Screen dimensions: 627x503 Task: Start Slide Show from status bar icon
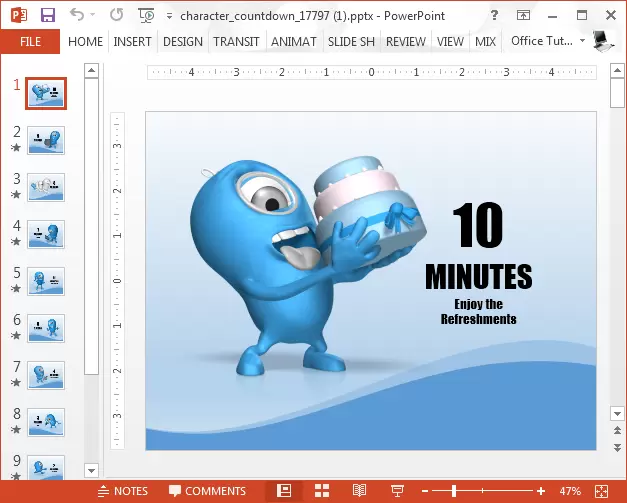point(396,491)
